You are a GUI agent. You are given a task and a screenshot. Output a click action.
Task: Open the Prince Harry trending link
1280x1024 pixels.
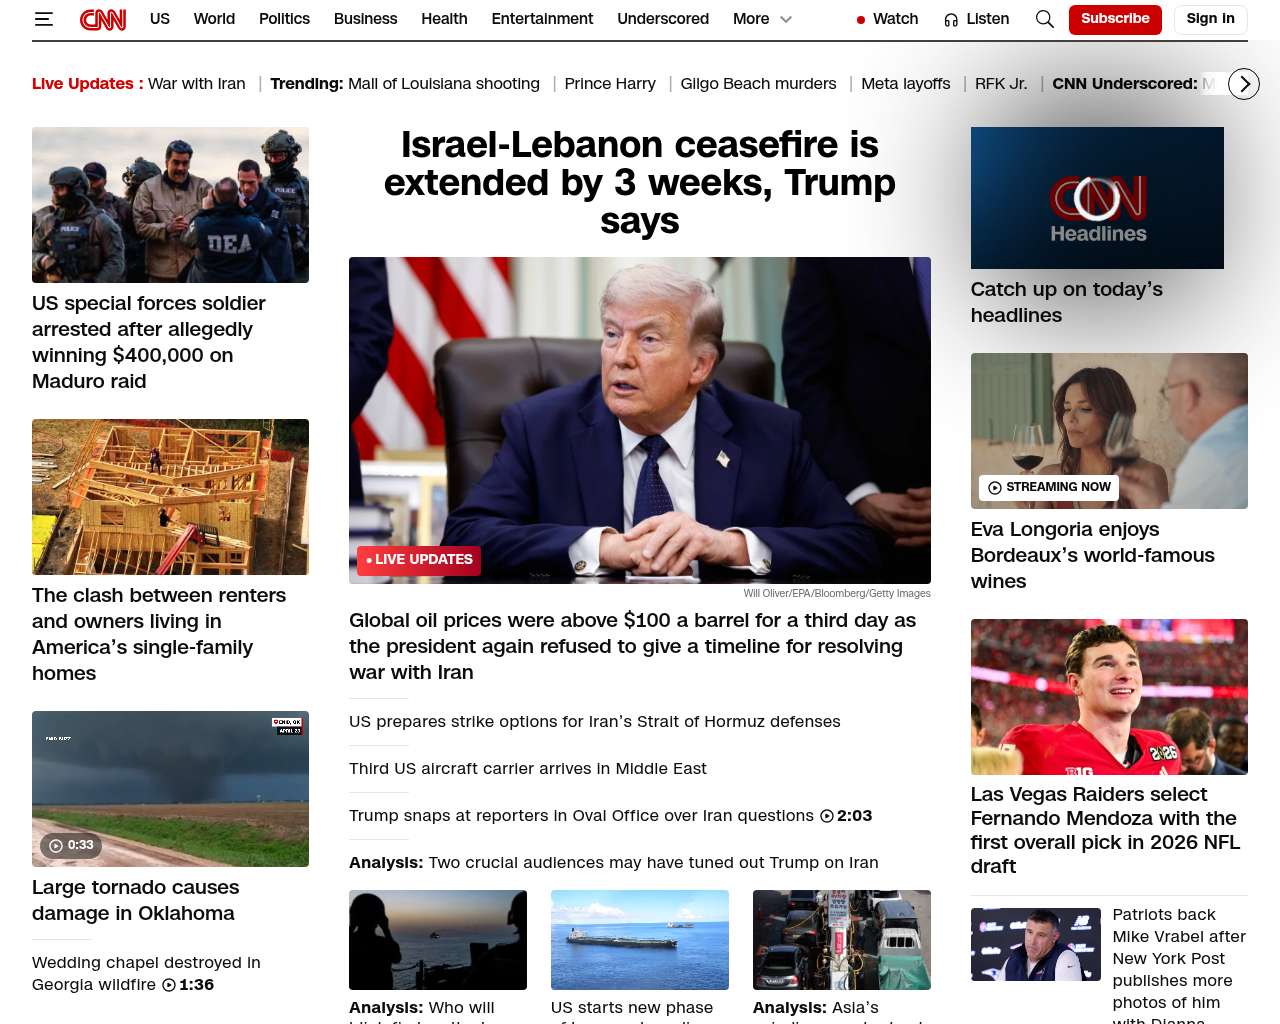pos(610,84)
